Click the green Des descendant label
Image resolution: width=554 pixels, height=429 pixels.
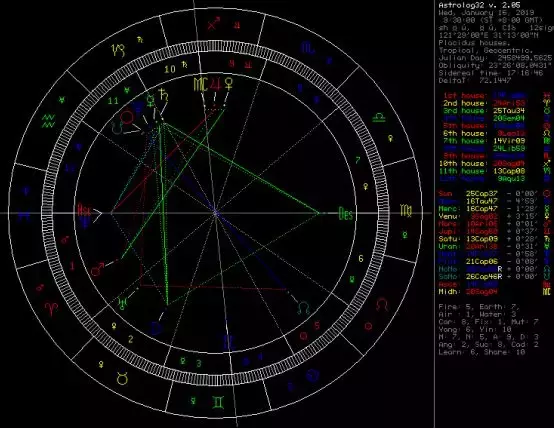click(x=346, y=213)
